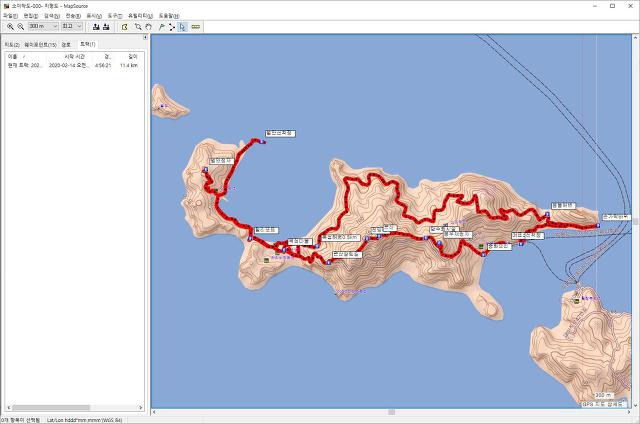Click the Lat/Lon WGS 84 status bar text
The height and width of the screenshot is (424, 640).
point(84,420)
